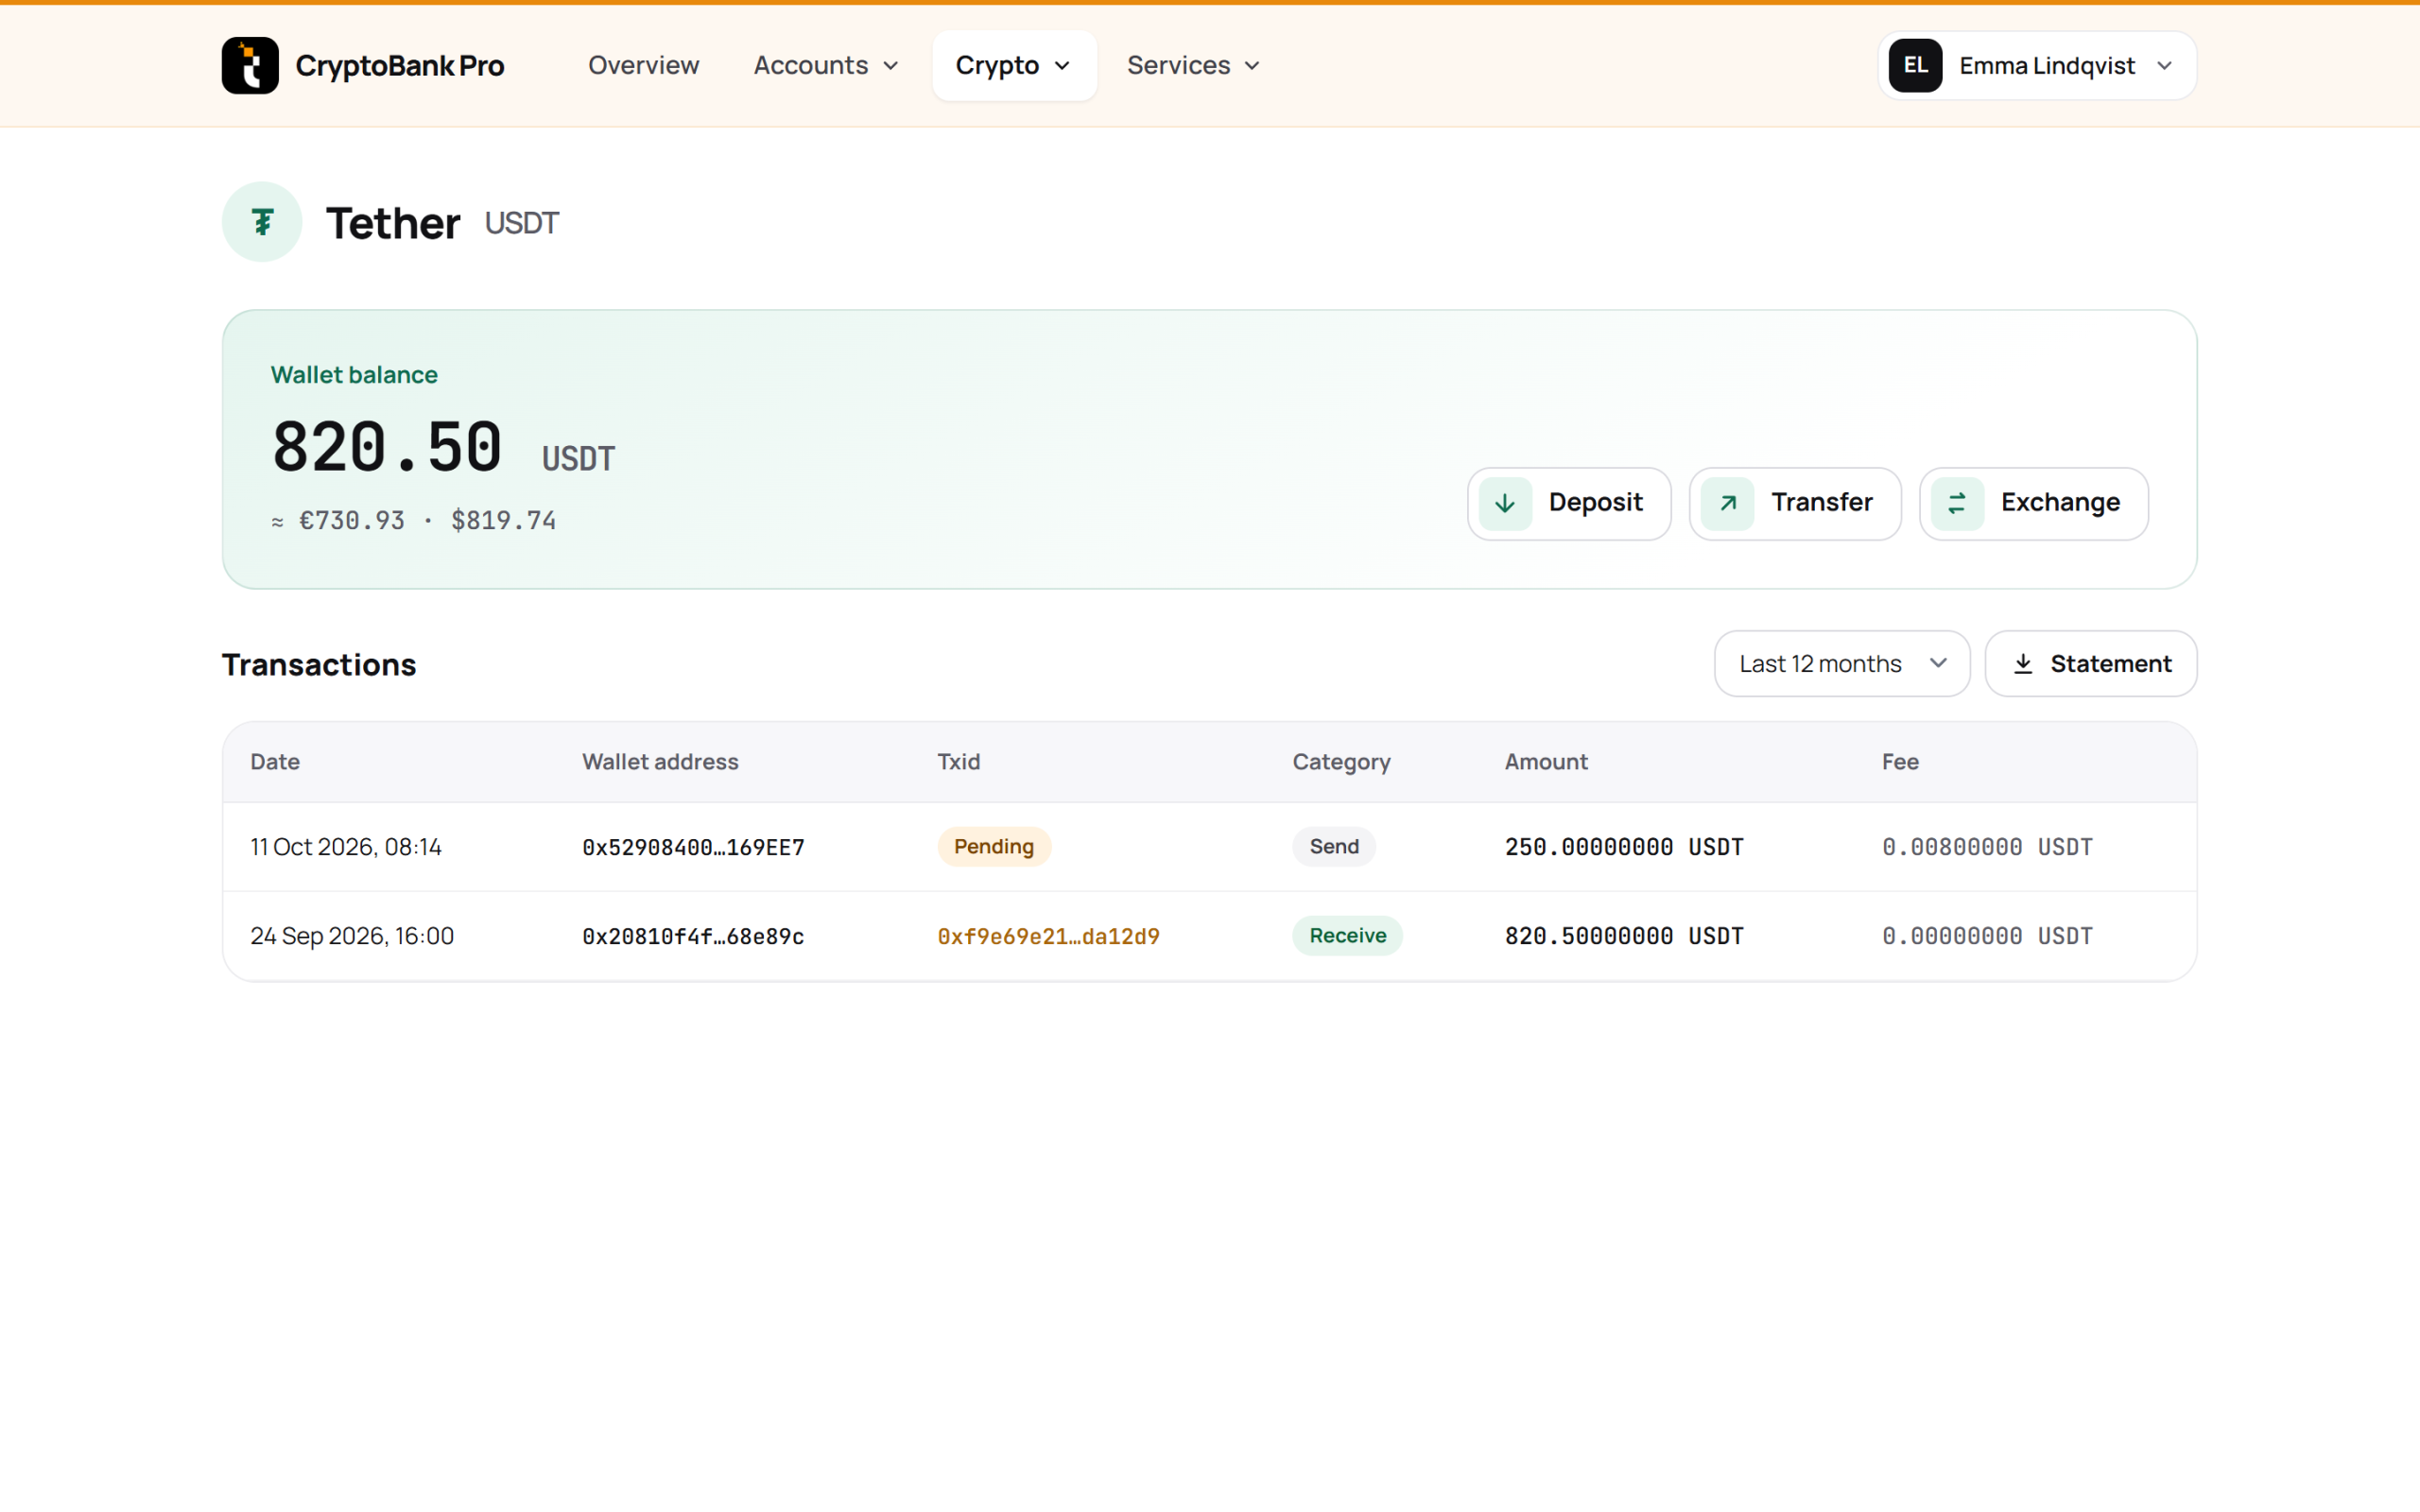Viewport: 2420px width, 1512px height.
Task: Click the €730.93 · $819.74 fiat estimate
Action: pos(414,521)
